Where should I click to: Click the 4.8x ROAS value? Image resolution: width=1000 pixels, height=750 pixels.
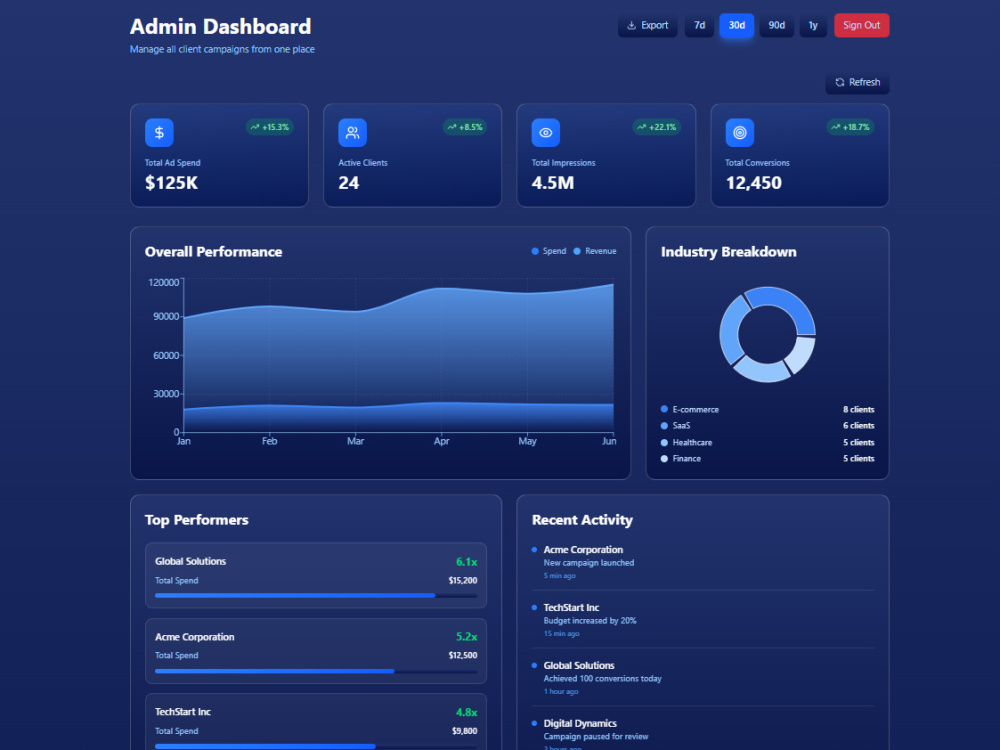[466, 712]
